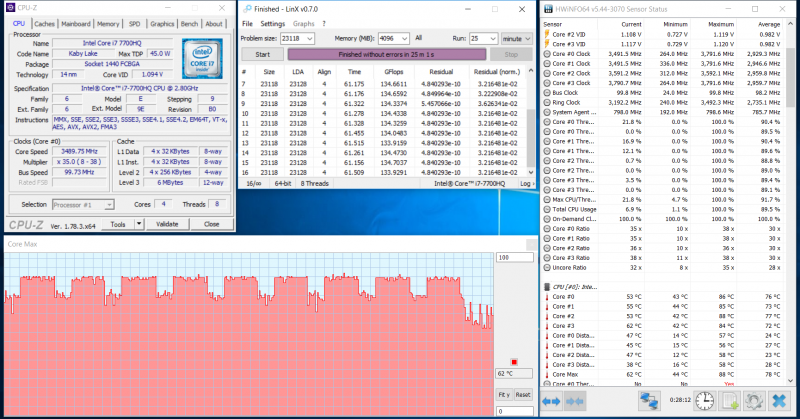800x419 pixels.
Task: Click the icon beside Total CPU Usage
Action: coord(547,209)
